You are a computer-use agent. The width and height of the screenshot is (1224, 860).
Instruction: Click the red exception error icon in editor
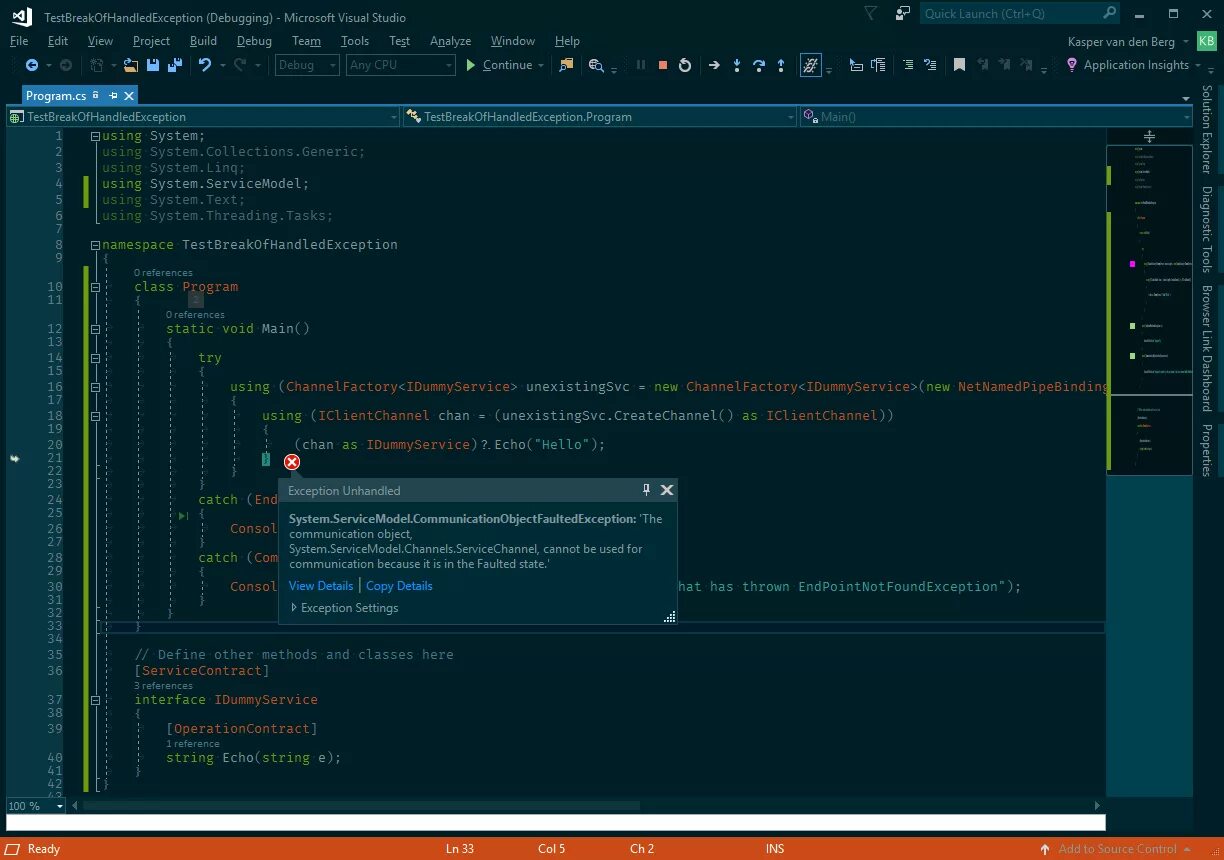tap(292, 462)
